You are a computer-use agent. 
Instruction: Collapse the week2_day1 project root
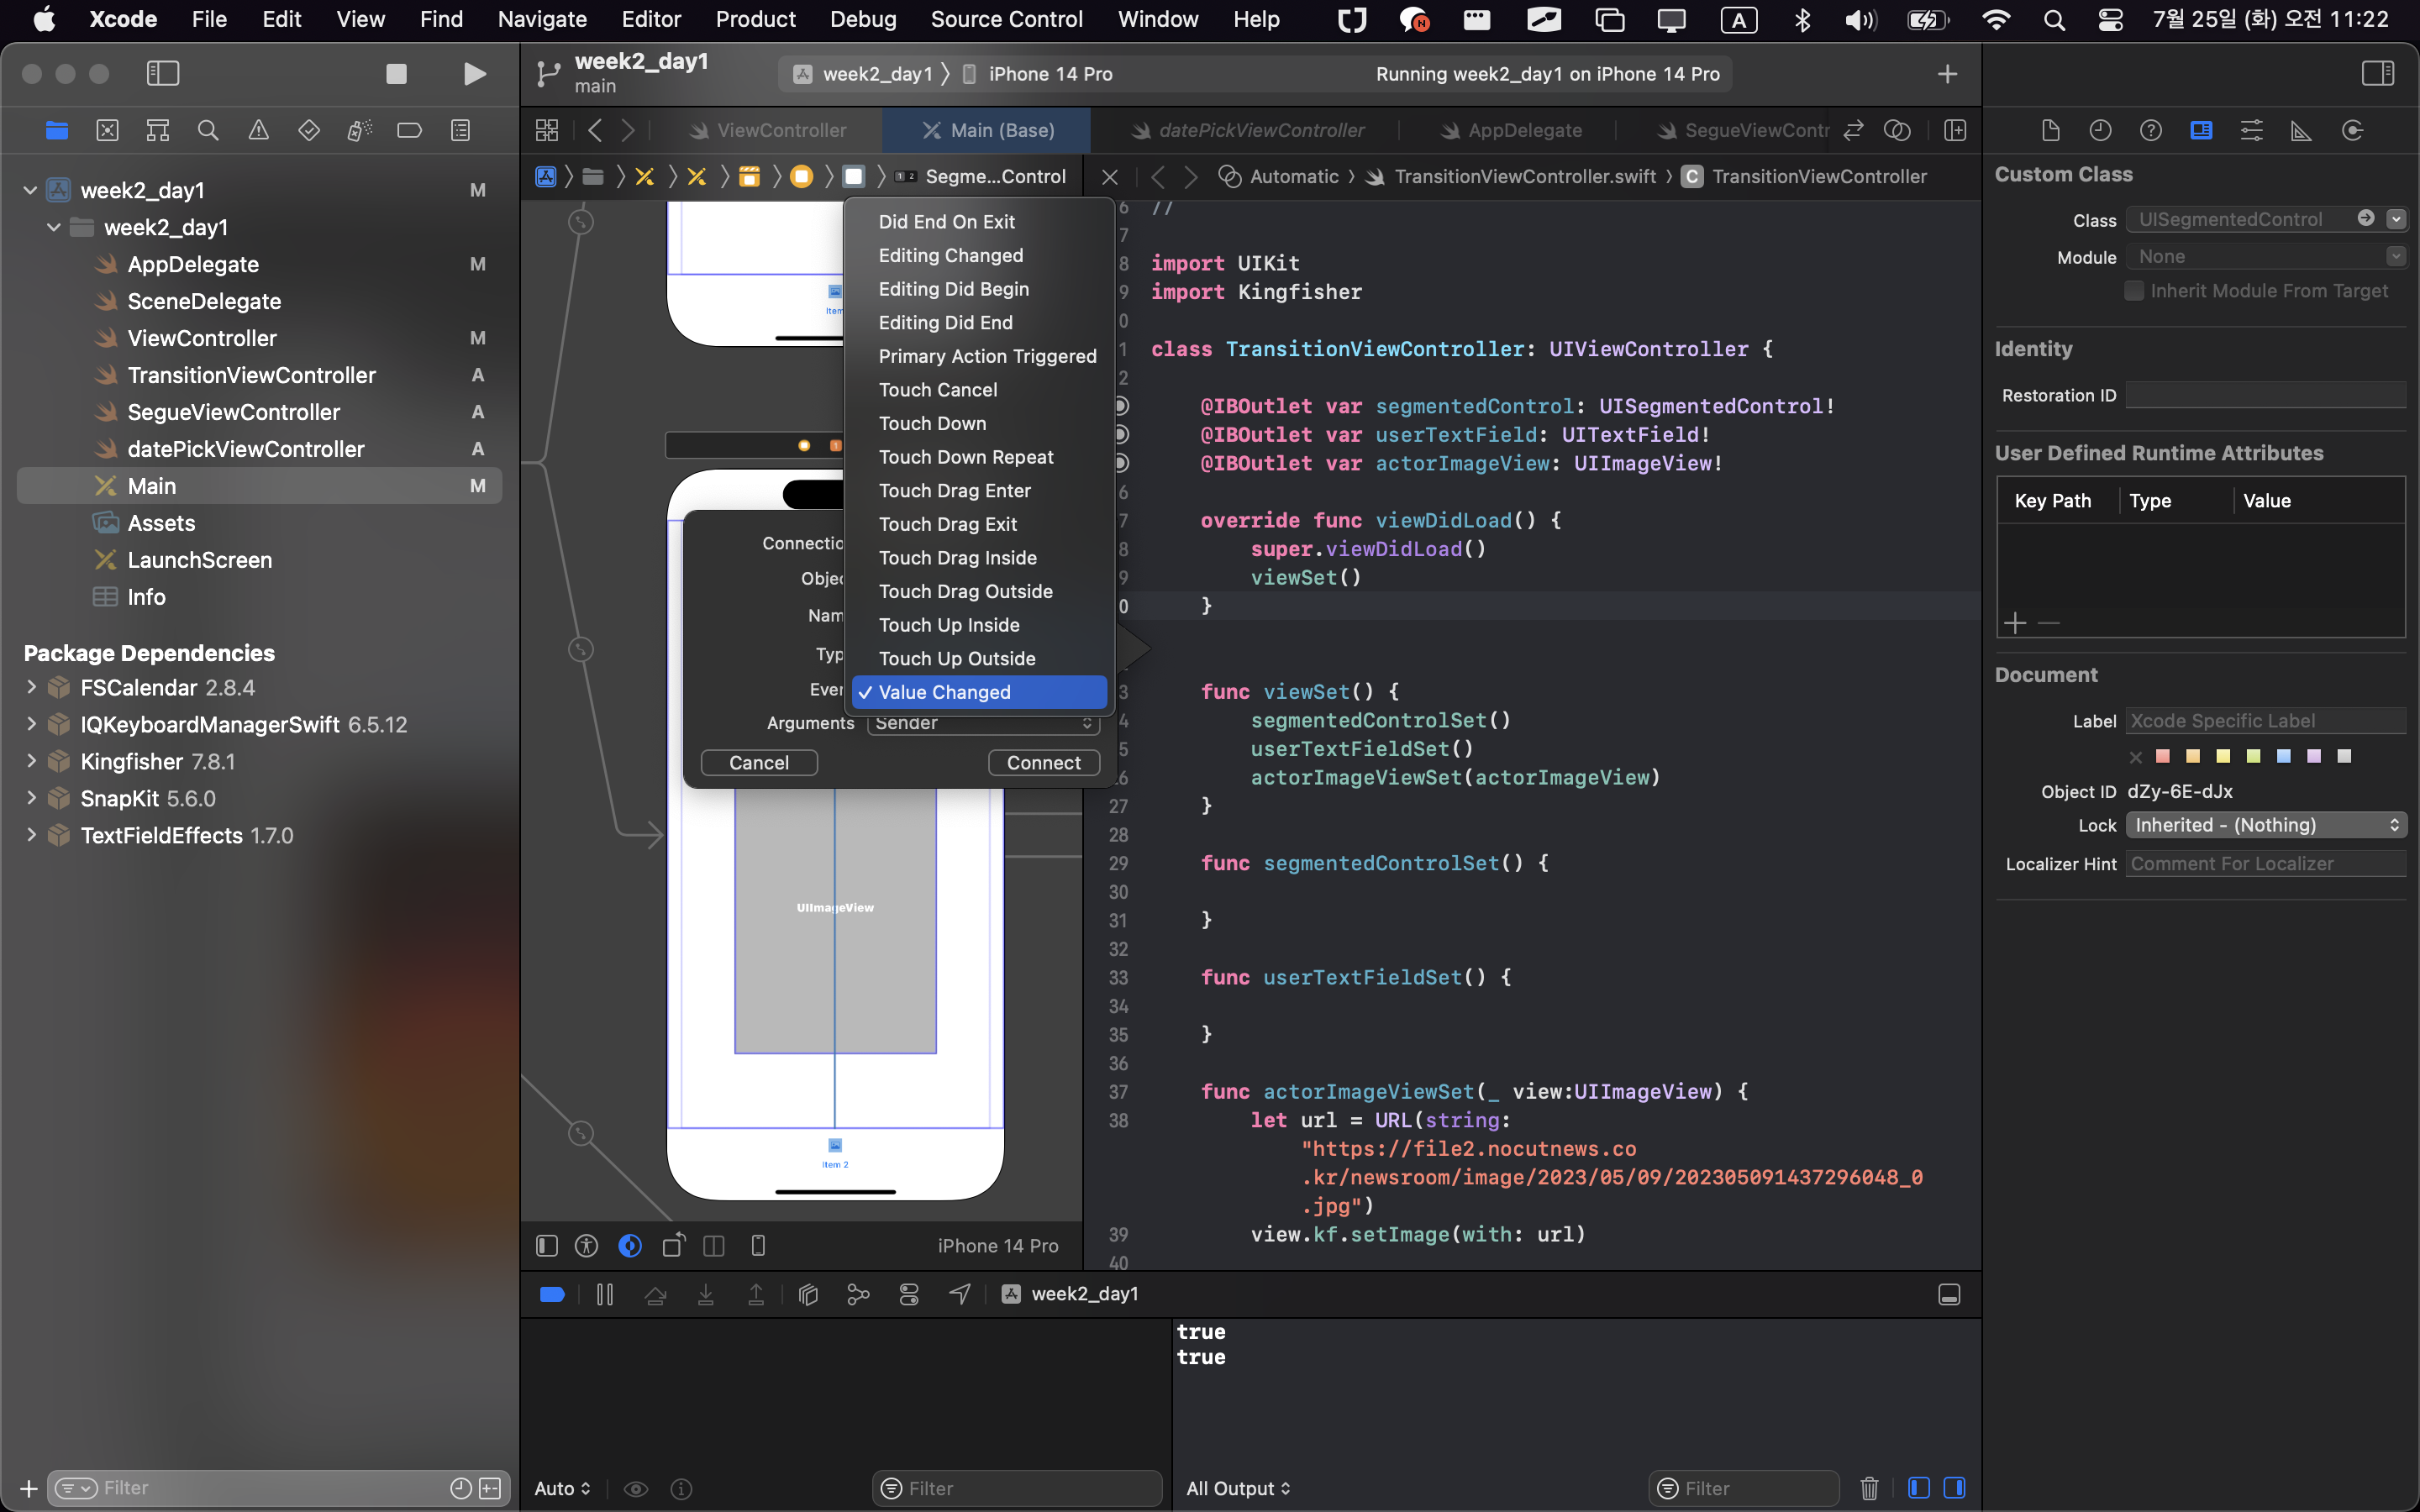[x=30, y=190]
